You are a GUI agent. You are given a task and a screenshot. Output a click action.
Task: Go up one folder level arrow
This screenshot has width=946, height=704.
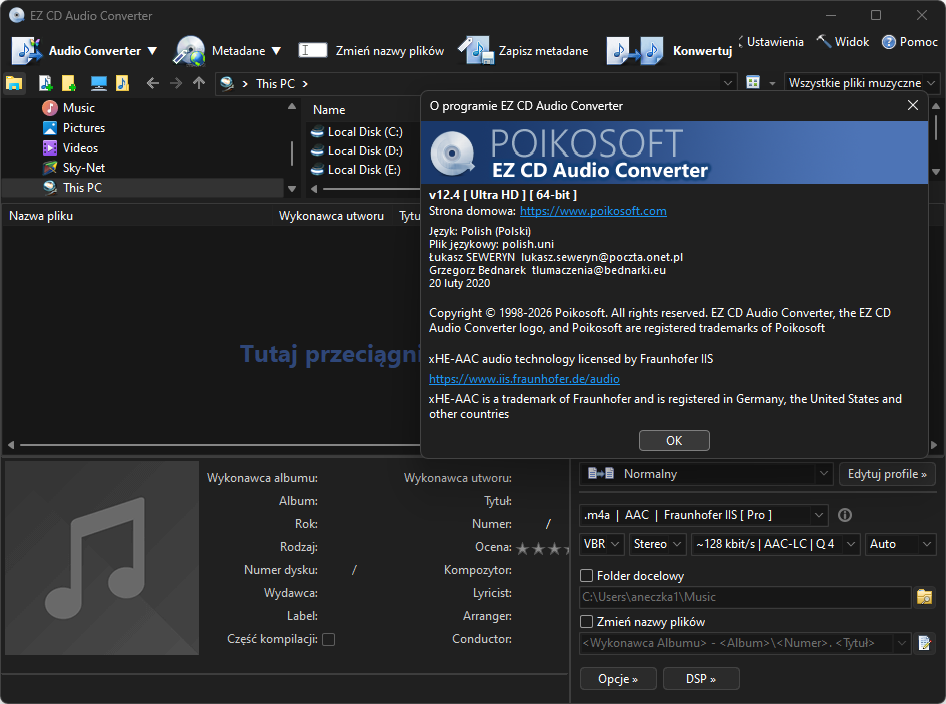198,83
